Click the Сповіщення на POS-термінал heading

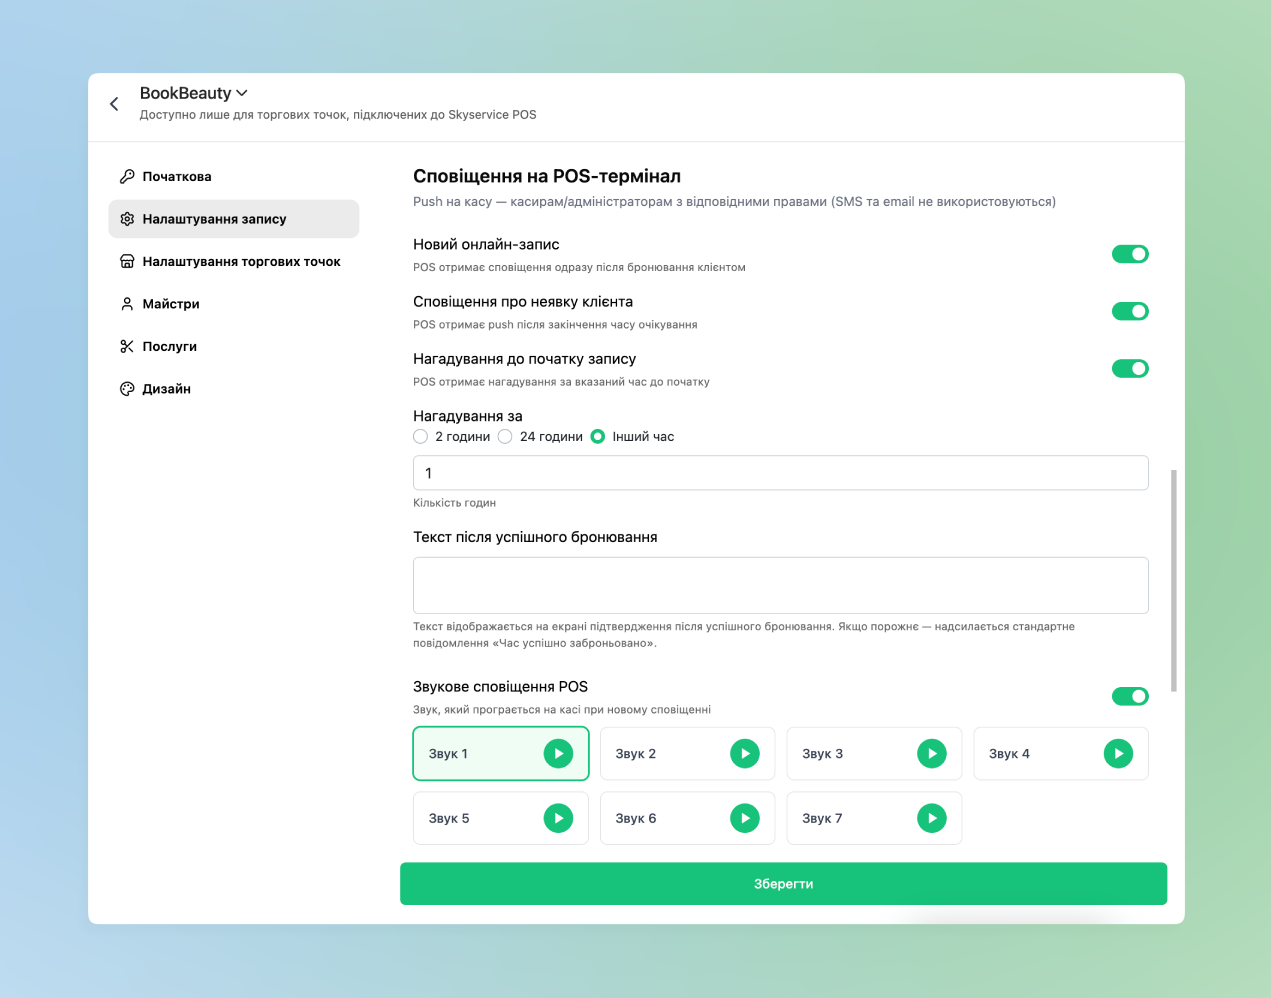point(547,176)
